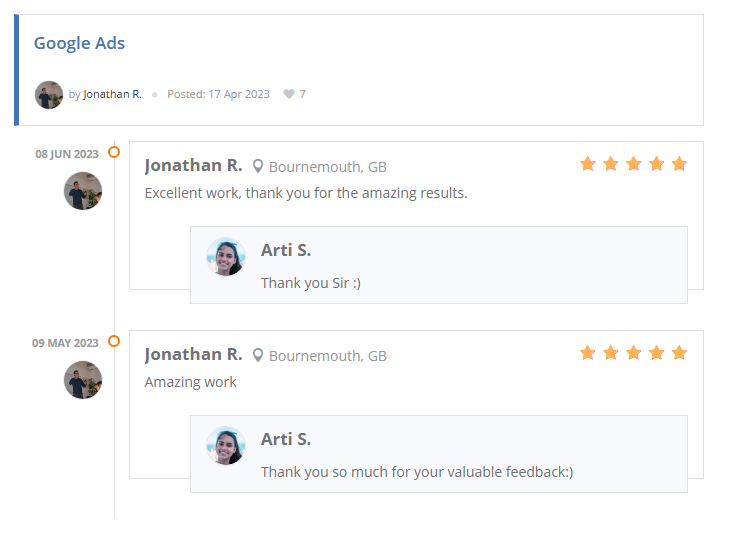Screen dimensions: 735x536
Task: Click the third star in the May review
Action: [x=633, y=353]
